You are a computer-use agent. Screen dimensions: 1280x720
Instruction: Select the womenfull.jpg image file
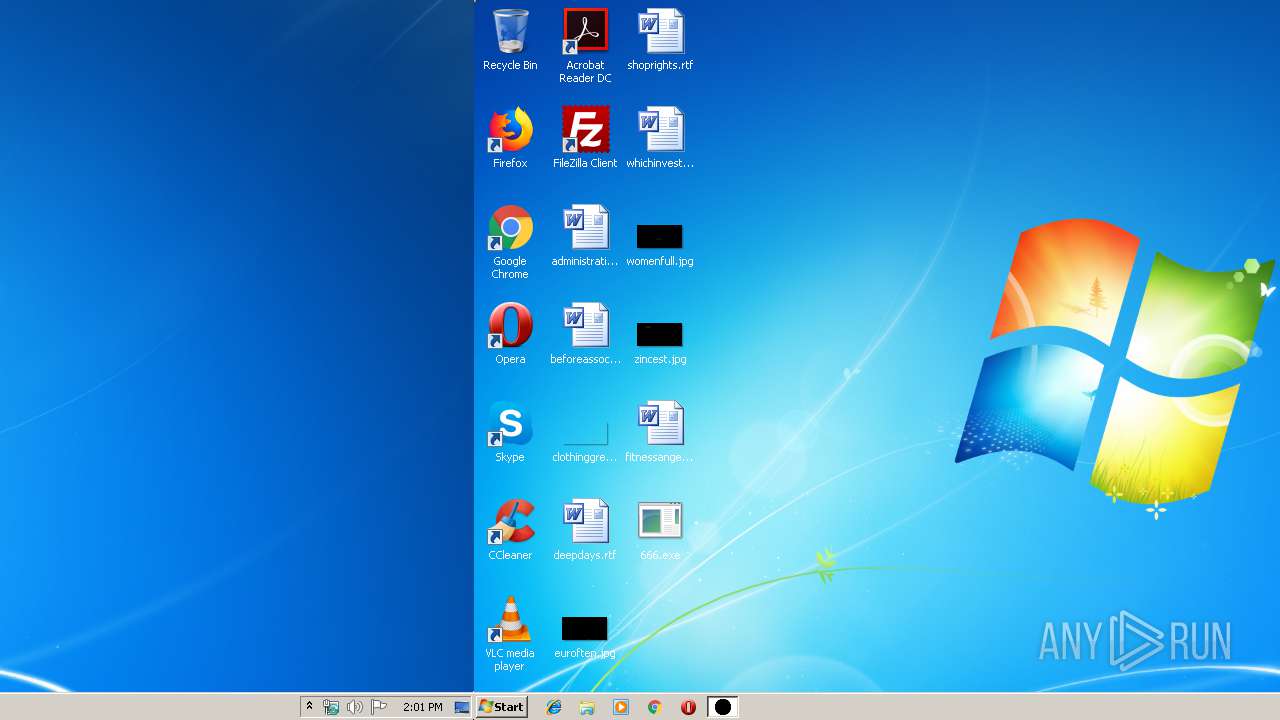tap(660, 244)
